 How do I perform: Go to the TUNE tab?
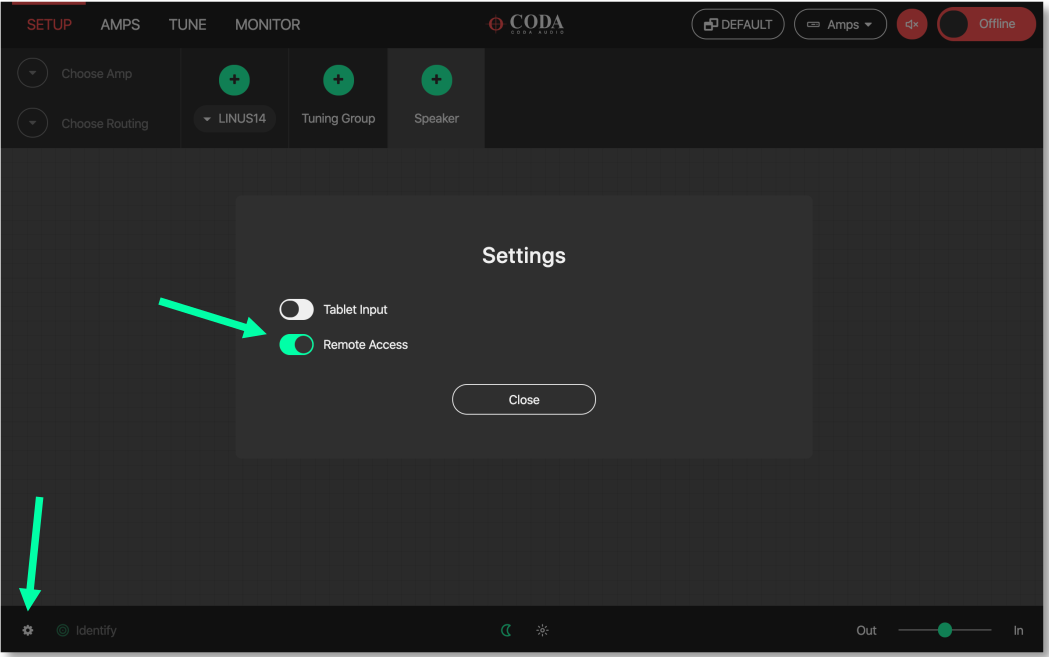[187, 25]
